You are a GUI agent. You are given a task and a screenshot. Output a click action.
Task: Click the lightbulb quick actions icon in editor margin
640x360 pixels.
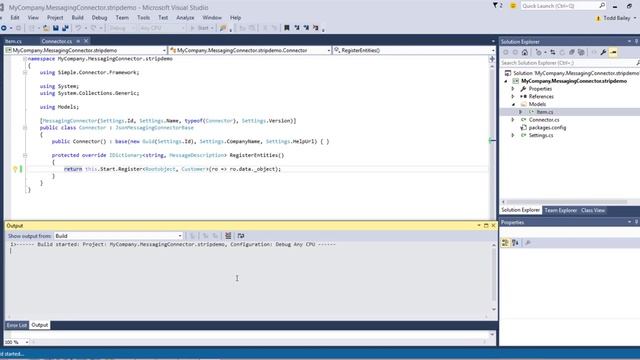tap(15, 169)
